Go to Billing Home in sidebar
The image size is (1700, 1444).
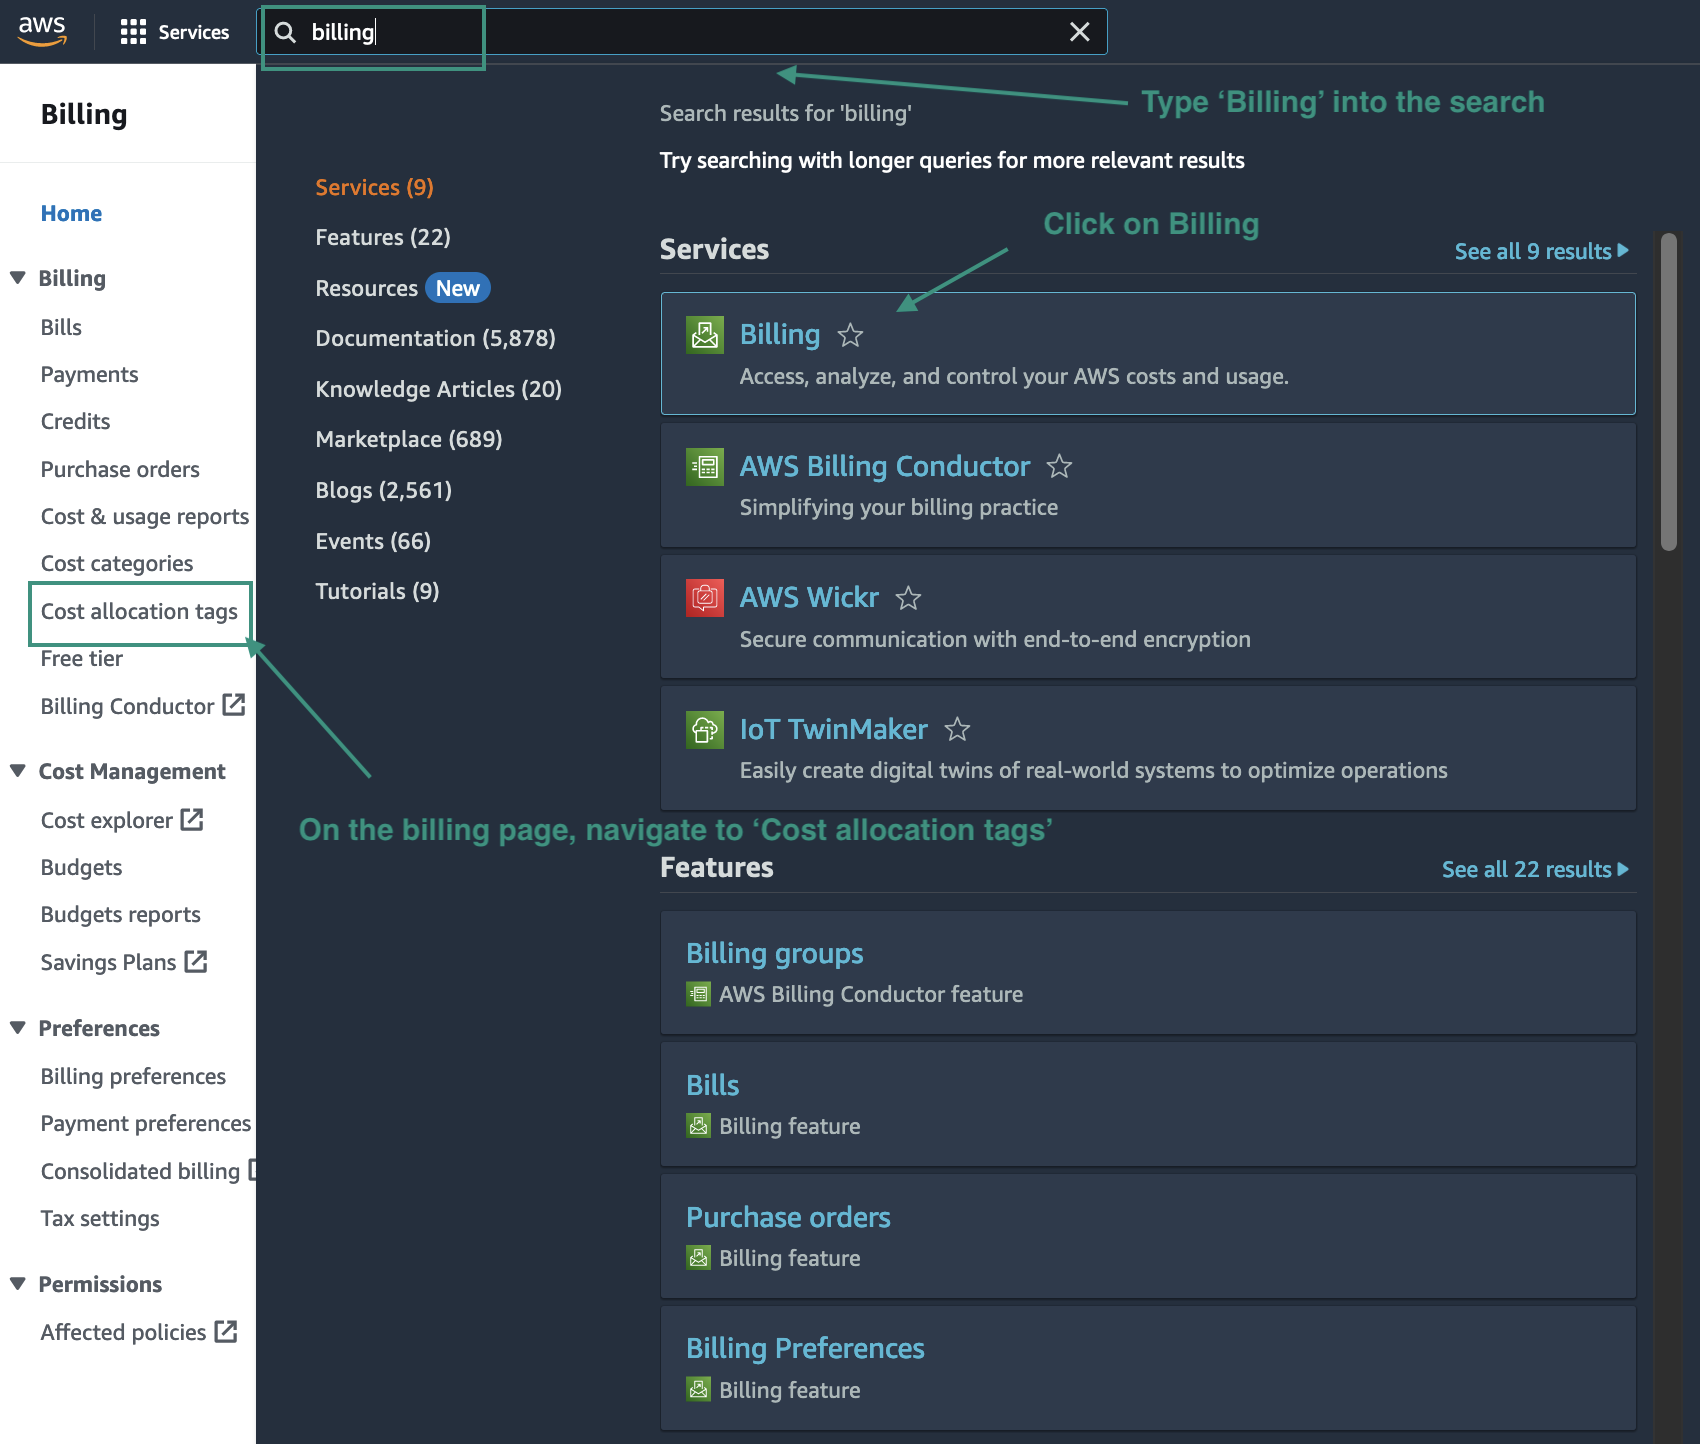point(71,213)
